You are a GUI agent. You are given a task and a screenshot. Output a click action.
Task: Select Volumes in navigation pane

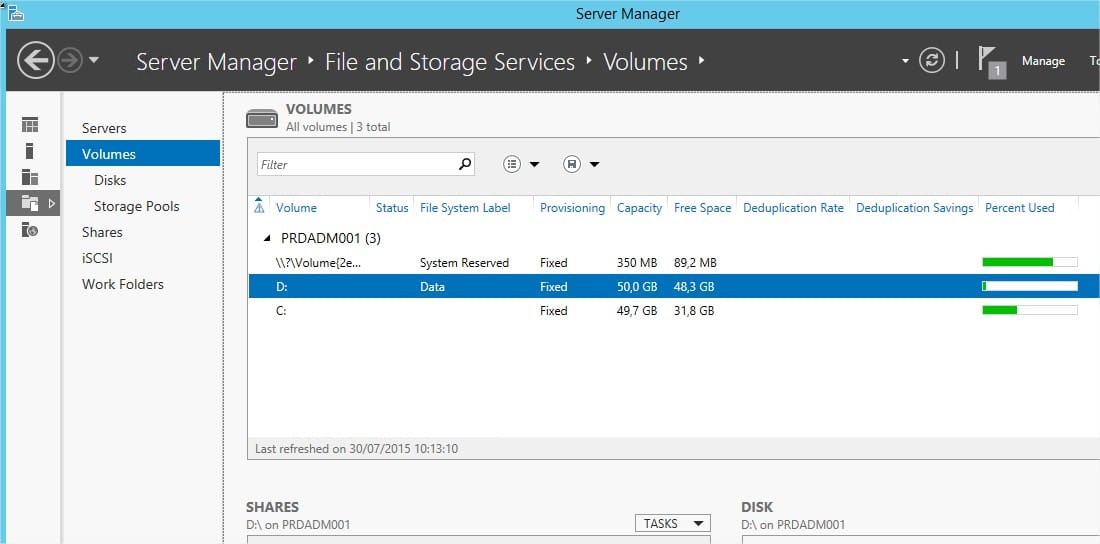click(143, 154)
